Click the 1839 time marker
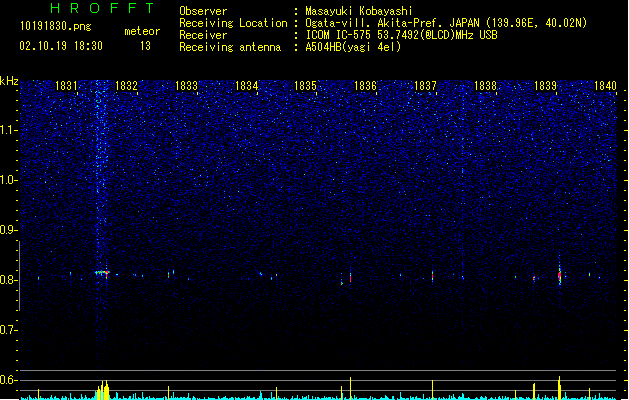The height and width of the screenshot is (400, 629). [x=546, y=86]
